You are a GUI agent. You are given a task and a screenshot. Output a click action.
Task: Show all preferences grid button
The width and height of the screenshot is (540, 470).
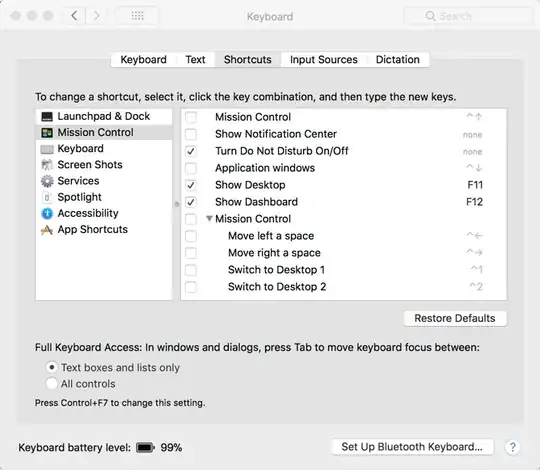(137, 15)
